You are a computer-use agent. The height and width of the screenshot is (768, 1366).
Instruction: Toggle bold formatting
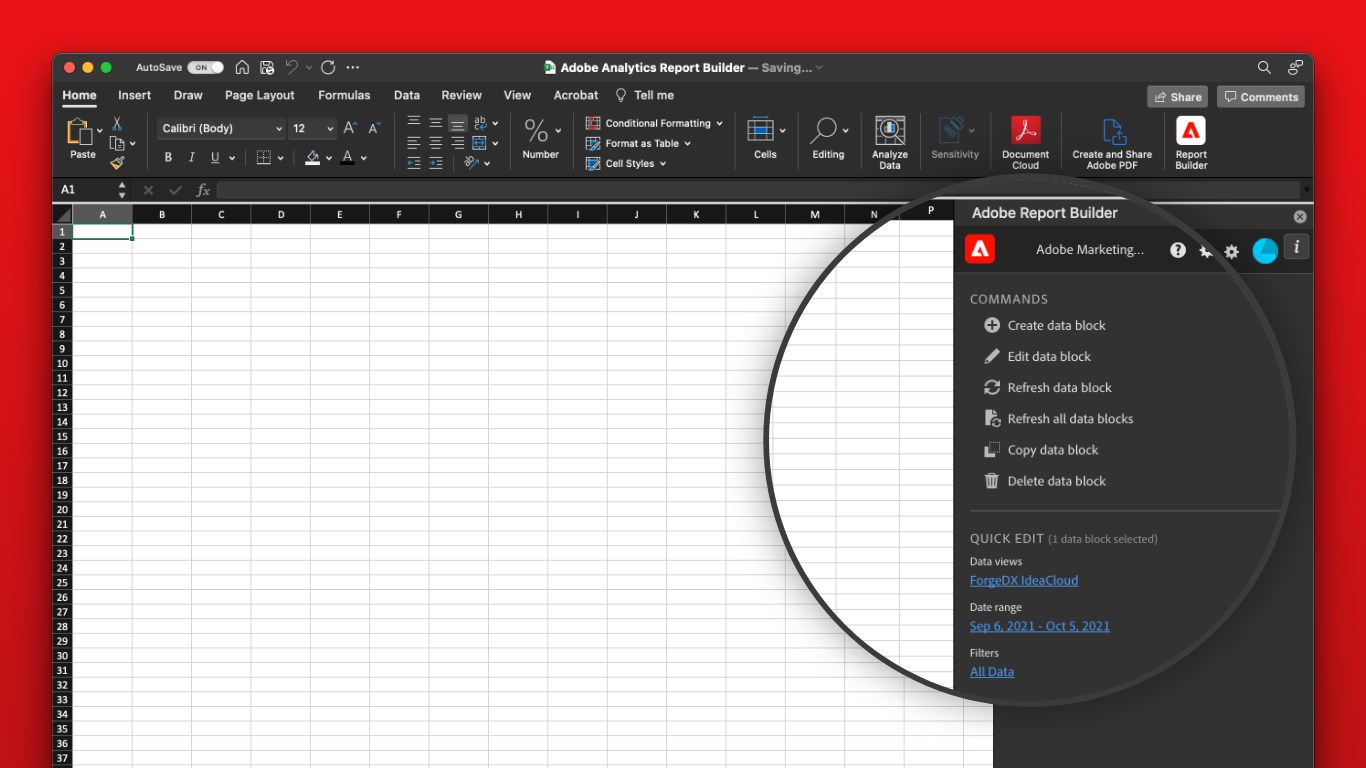click(x=168, y=158)
